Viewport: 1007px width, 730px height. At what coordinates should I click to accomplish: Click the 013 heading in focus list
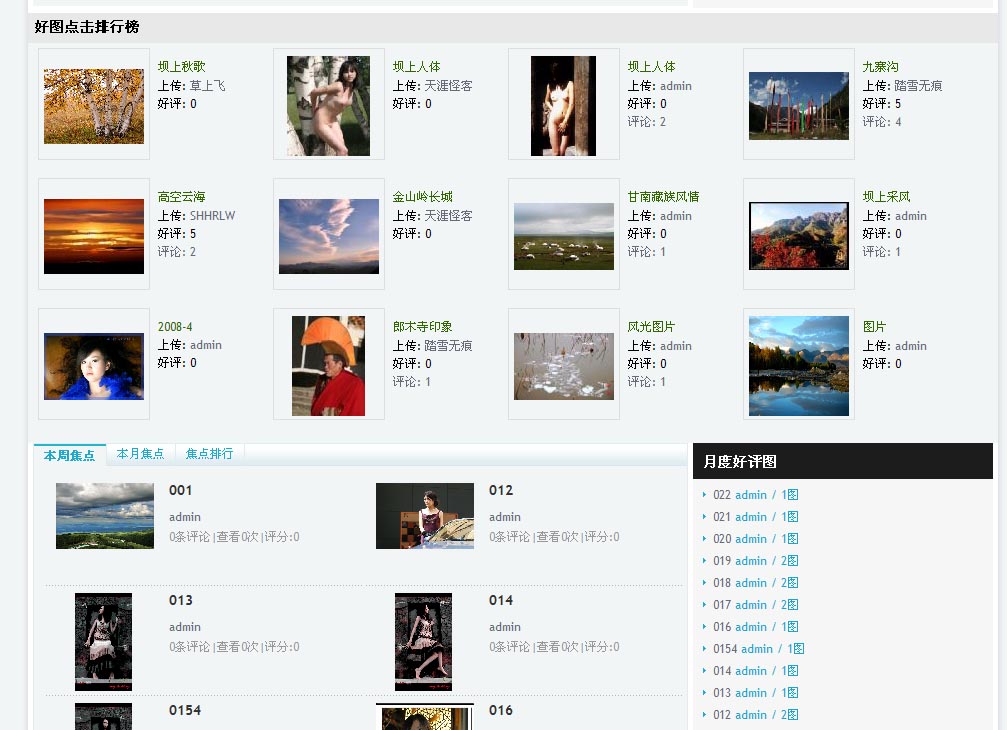pyautogui.click(x=180, y=600)
